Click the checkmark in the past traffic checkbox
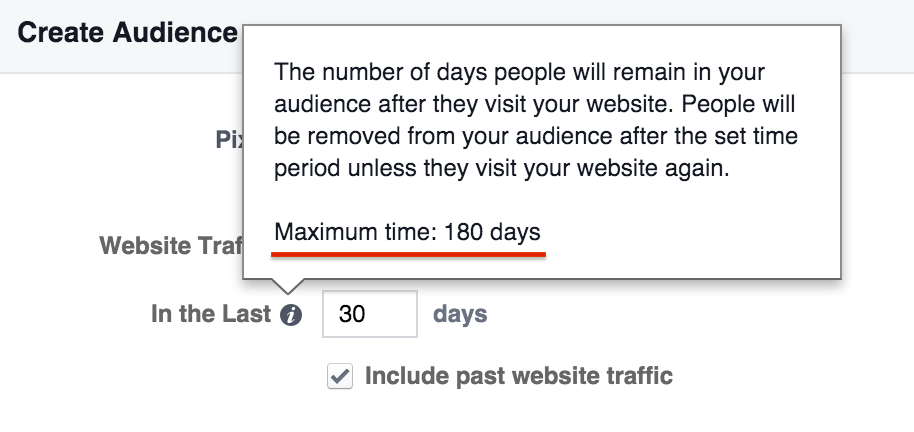Image resolution: width=914 pixels, height=432 pixels. coord(340,375)
